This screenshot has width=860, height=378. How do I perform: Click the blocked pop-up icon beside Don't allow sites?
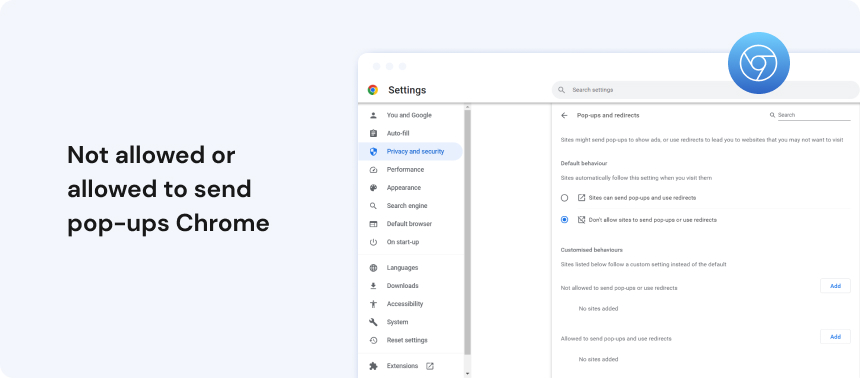[581, 219]
